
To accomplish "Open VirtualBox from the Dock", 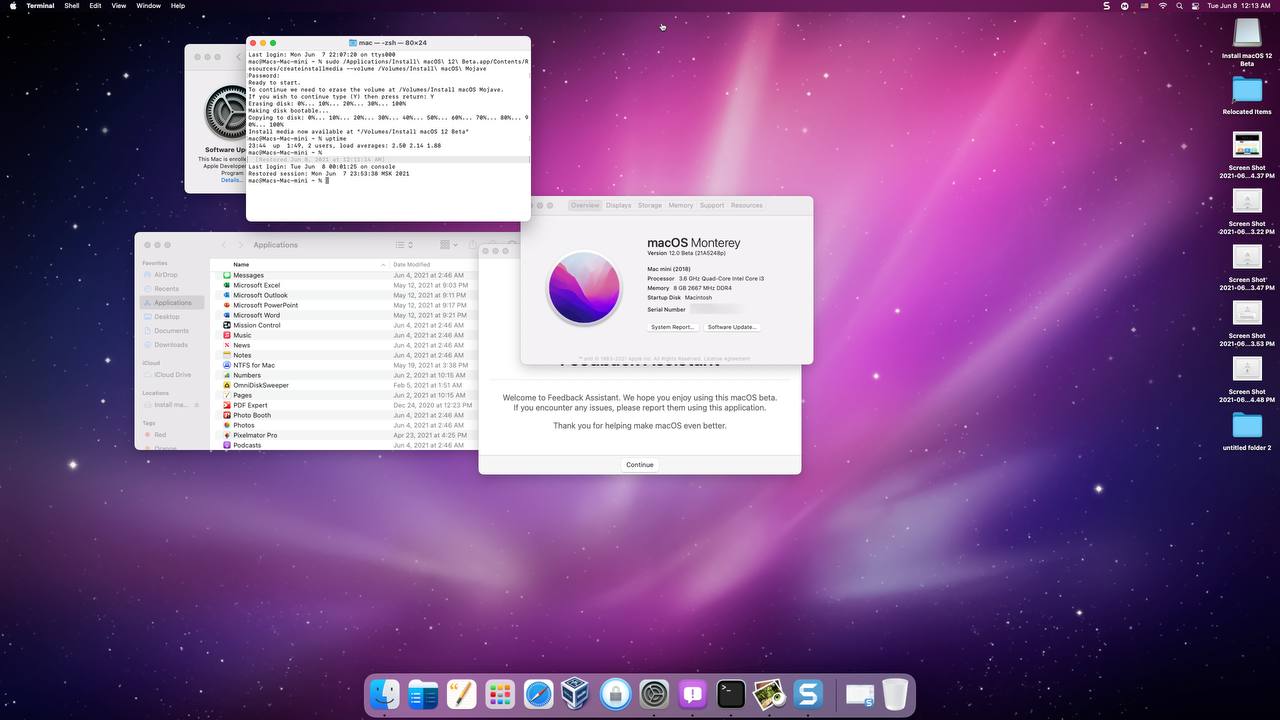I will point(576,694).
